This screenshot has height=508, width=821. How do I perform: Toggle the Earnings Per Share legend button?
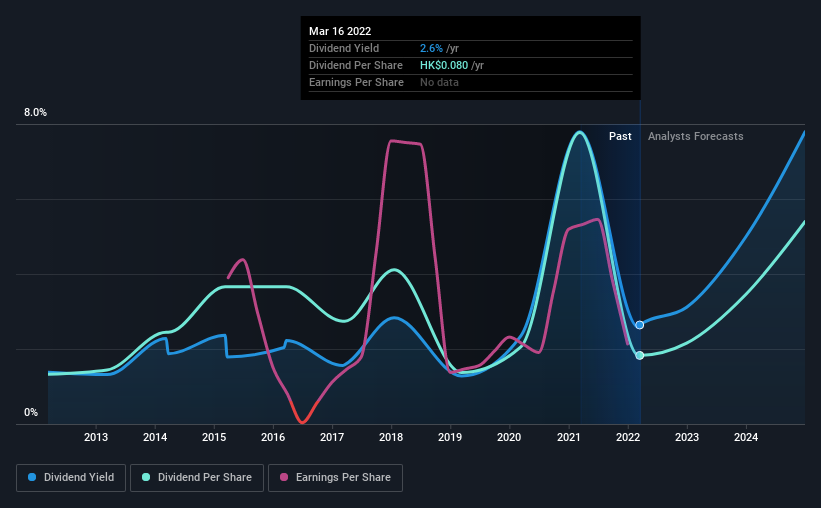335,478
